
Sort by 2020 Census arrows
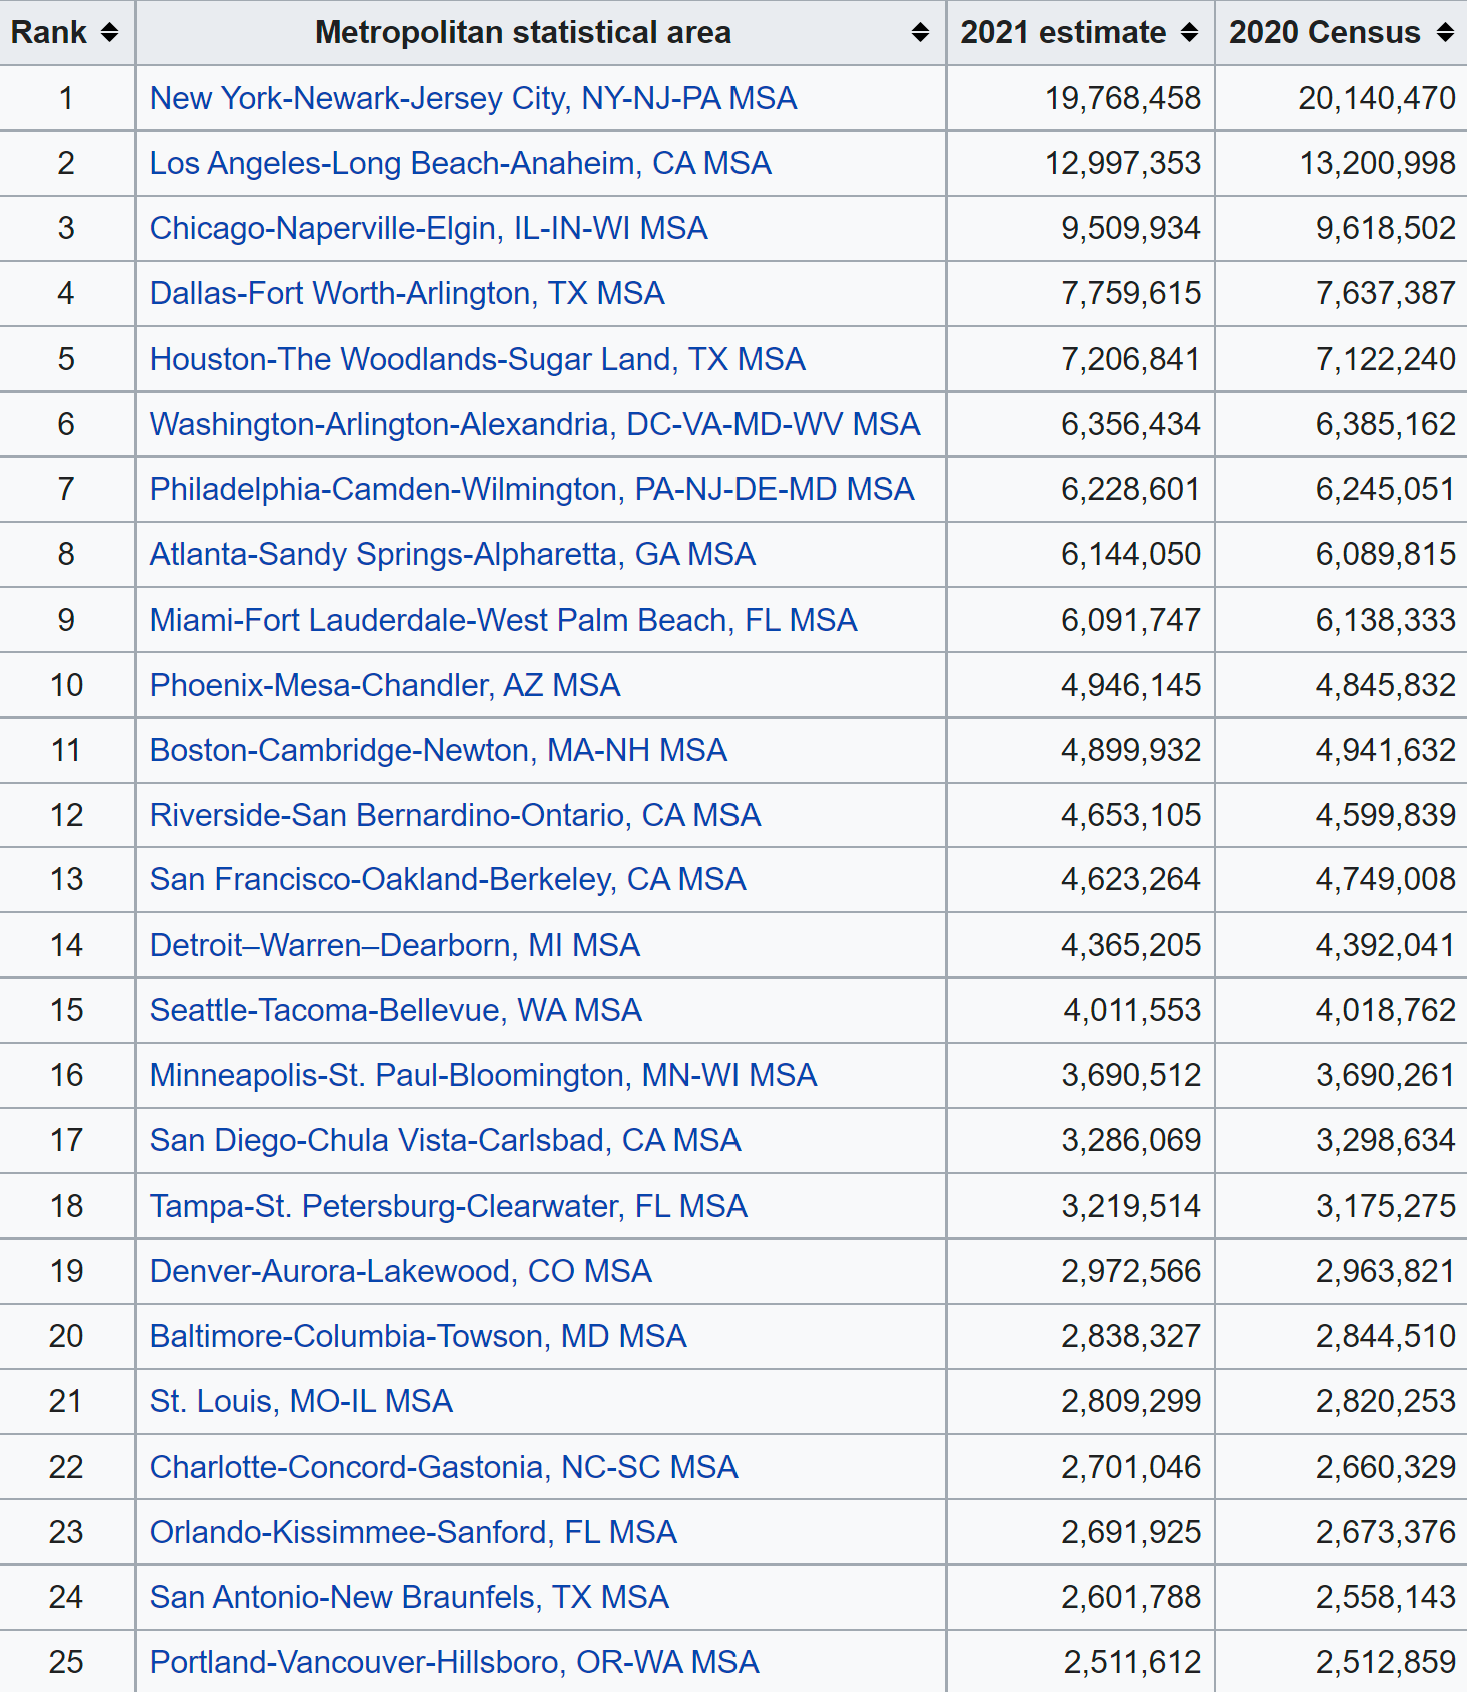(1445, 33)
